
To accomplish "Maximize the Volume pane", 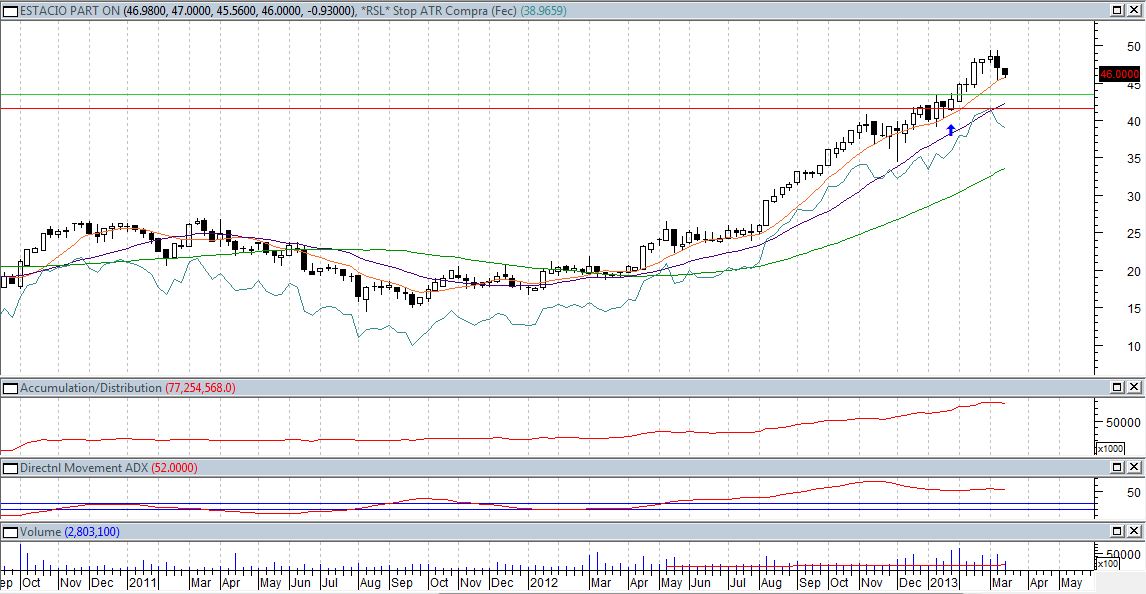I will click(x=1119, y=532).
